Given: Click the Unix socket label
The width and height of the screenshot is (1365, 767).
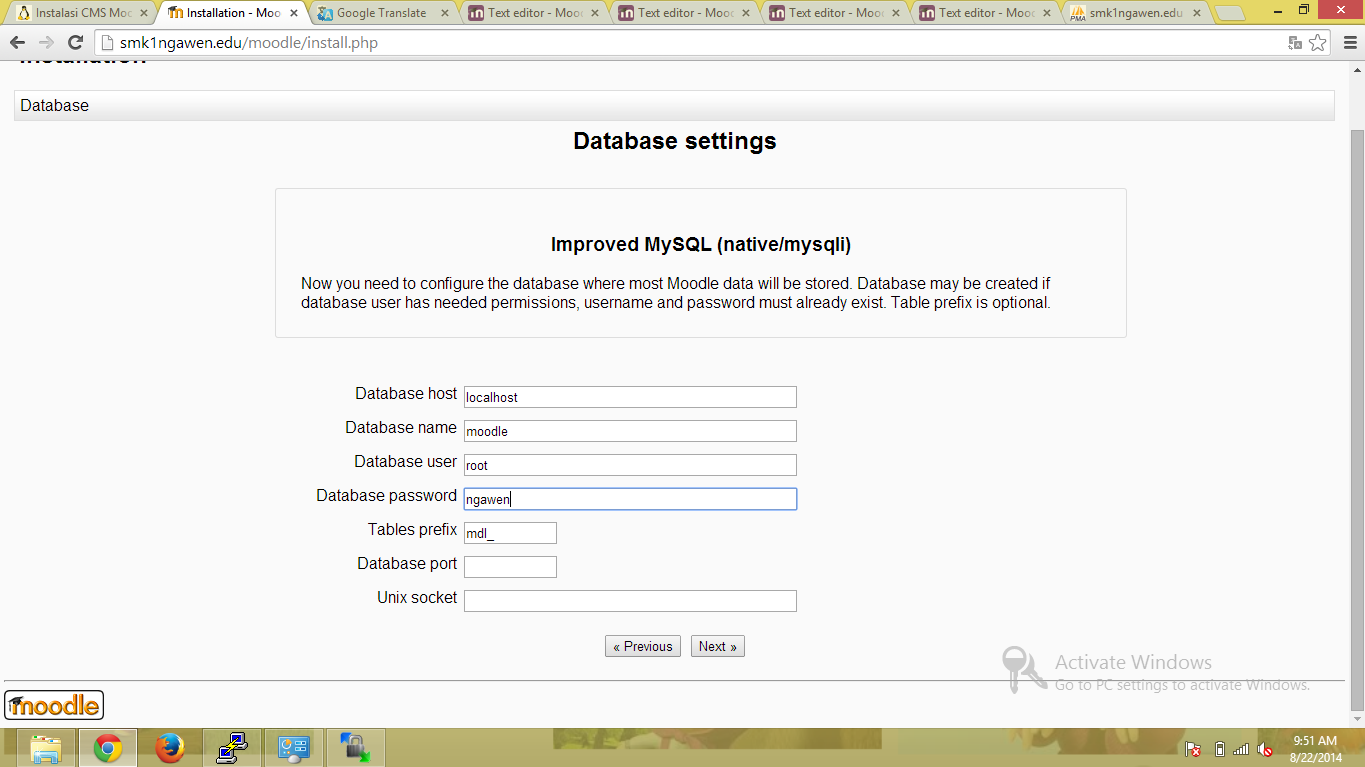Looking at the screenshot, I should coord(417,598).
